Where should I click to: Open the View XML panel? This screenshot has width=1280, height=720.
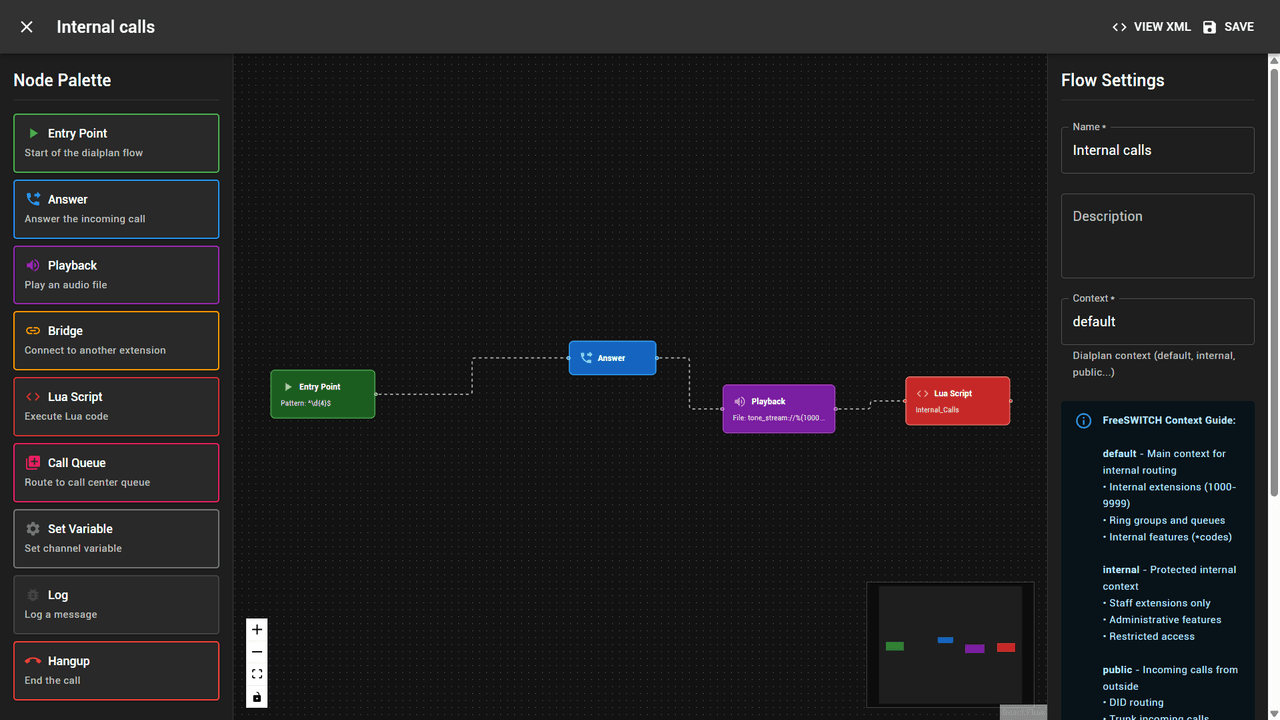click(1151, 27)
